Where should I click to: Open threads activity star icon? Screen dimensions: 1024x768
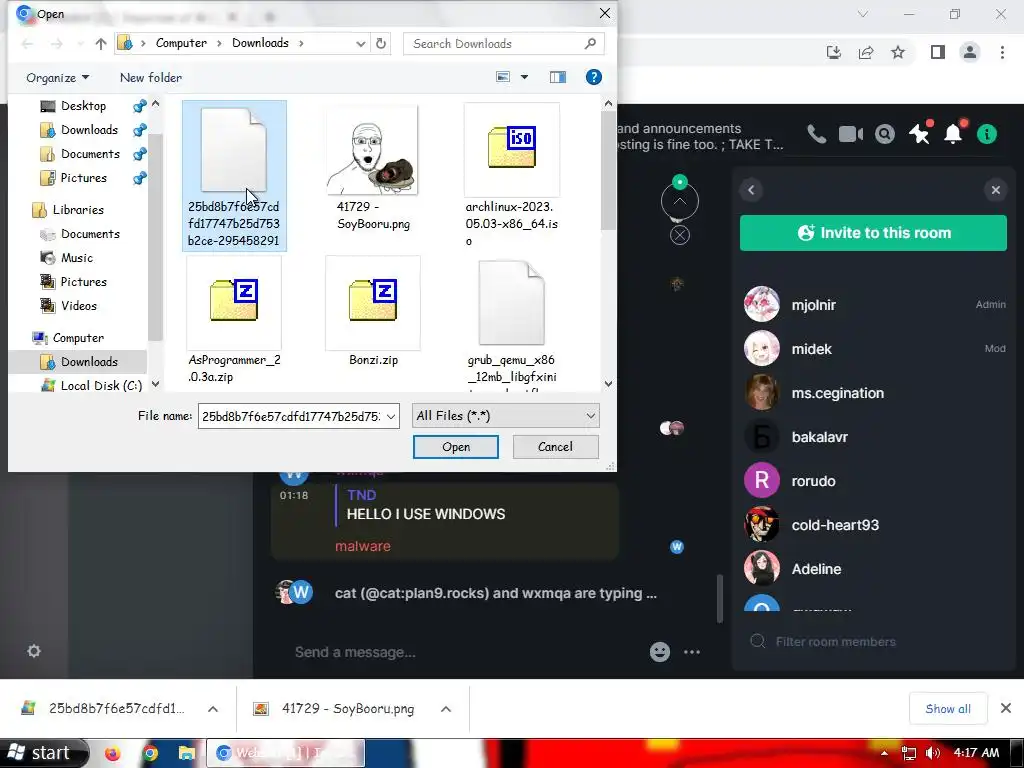point(920,135)
